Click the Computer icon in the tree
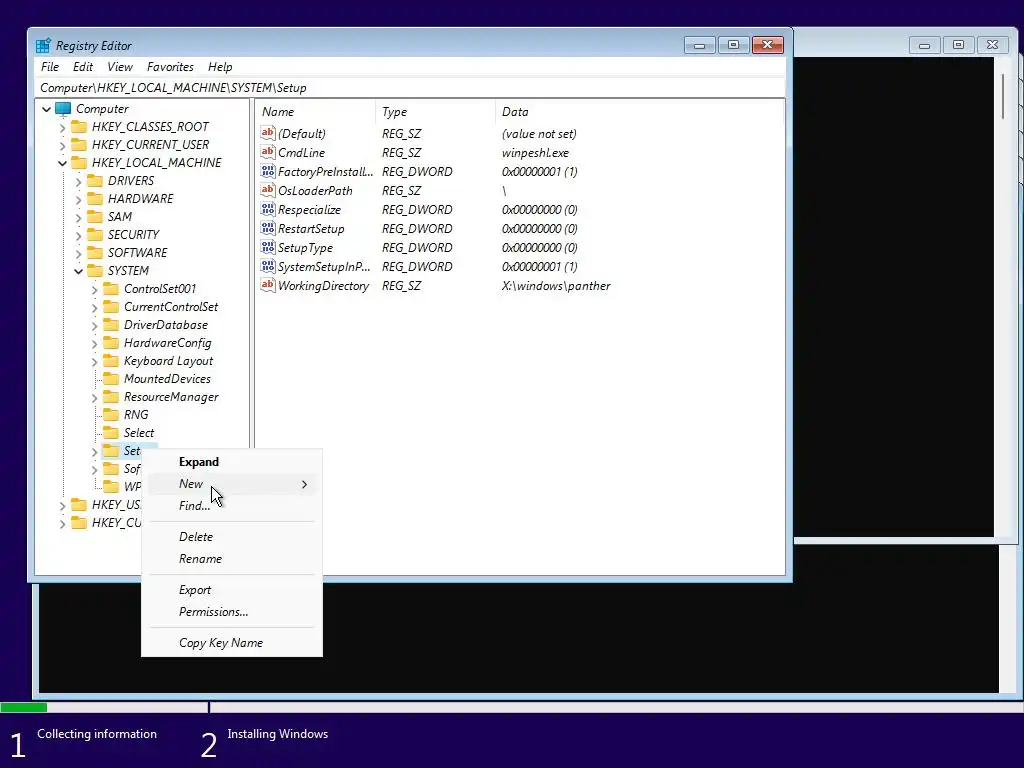This screenshot has width=1024, height=768. click(63, 109)
